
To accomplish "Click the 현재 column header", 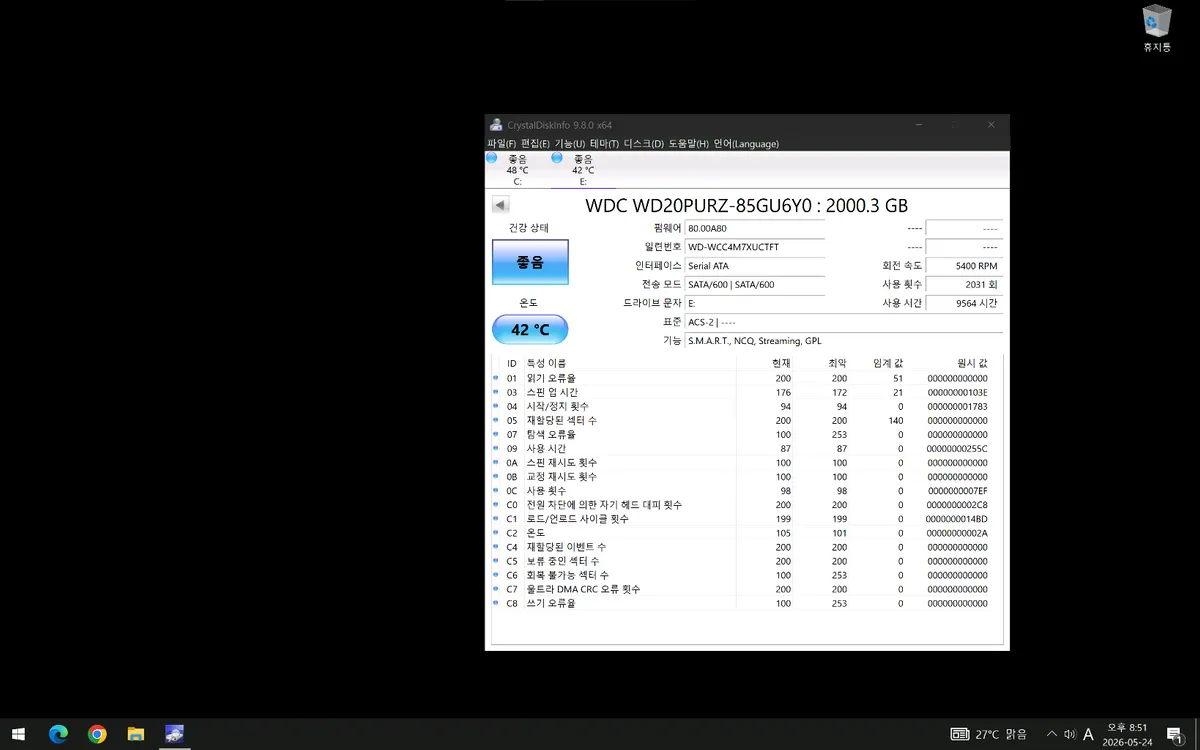I will point(781,363).
